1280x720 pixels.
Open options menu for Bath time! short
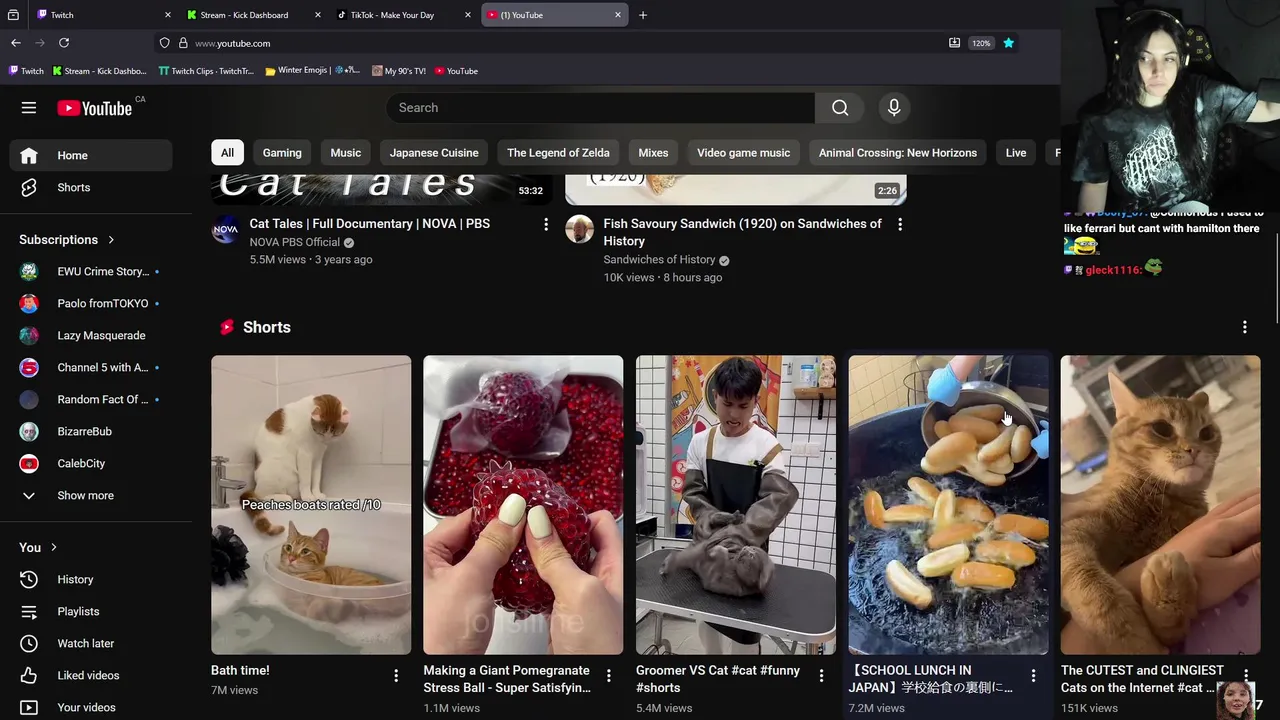pyautogui.click(x=396, y=676)
